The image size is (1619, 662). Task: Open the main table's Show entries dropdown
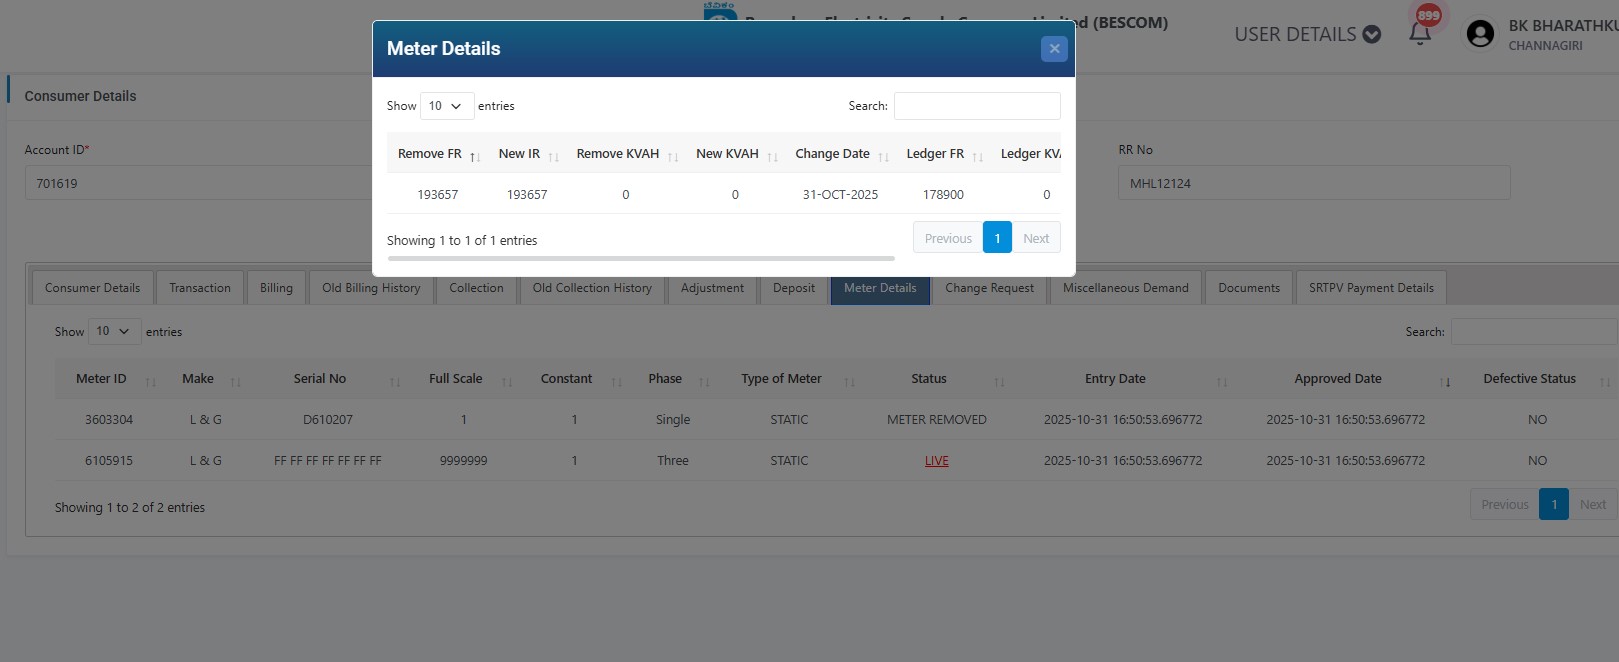(x=114, y=331)
